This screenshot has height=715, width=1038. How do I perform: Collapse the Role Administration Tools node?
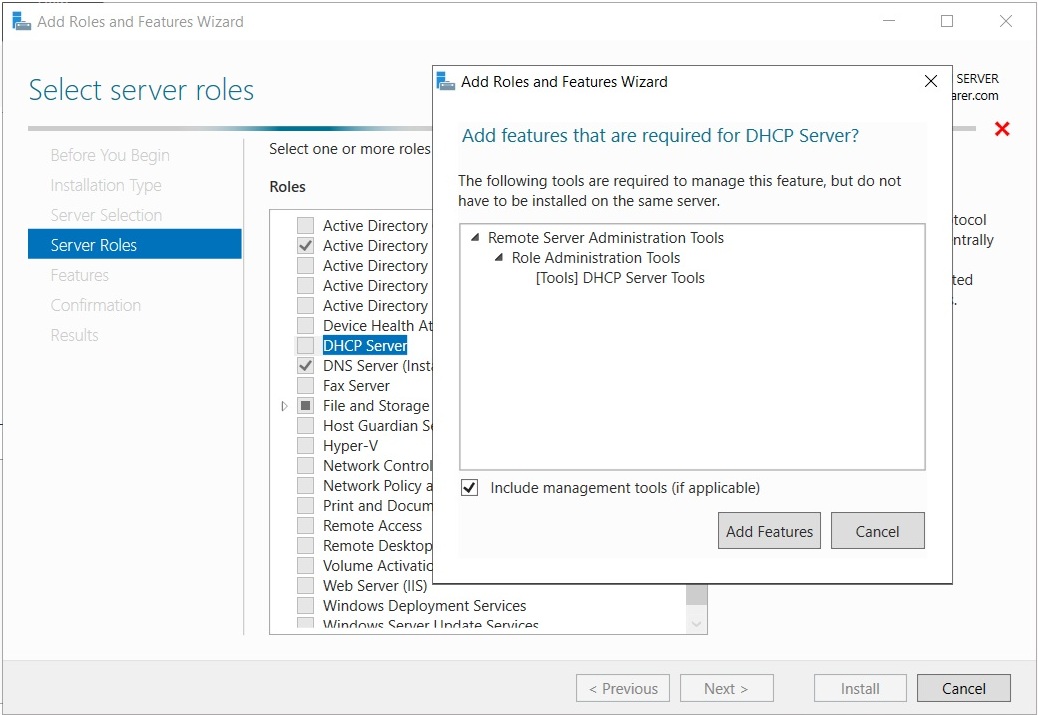498,258
